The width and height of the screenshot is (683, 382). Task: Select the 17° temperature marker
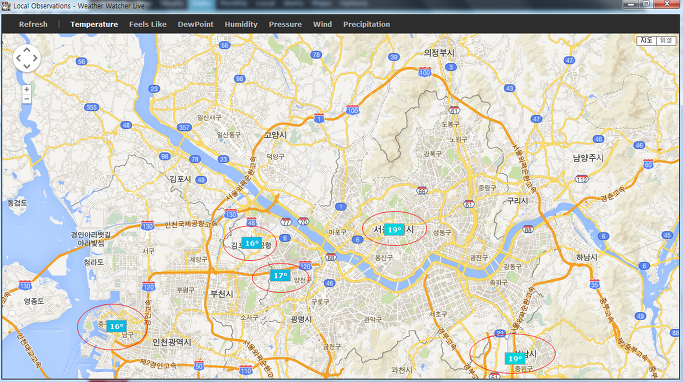coord(280,275)
